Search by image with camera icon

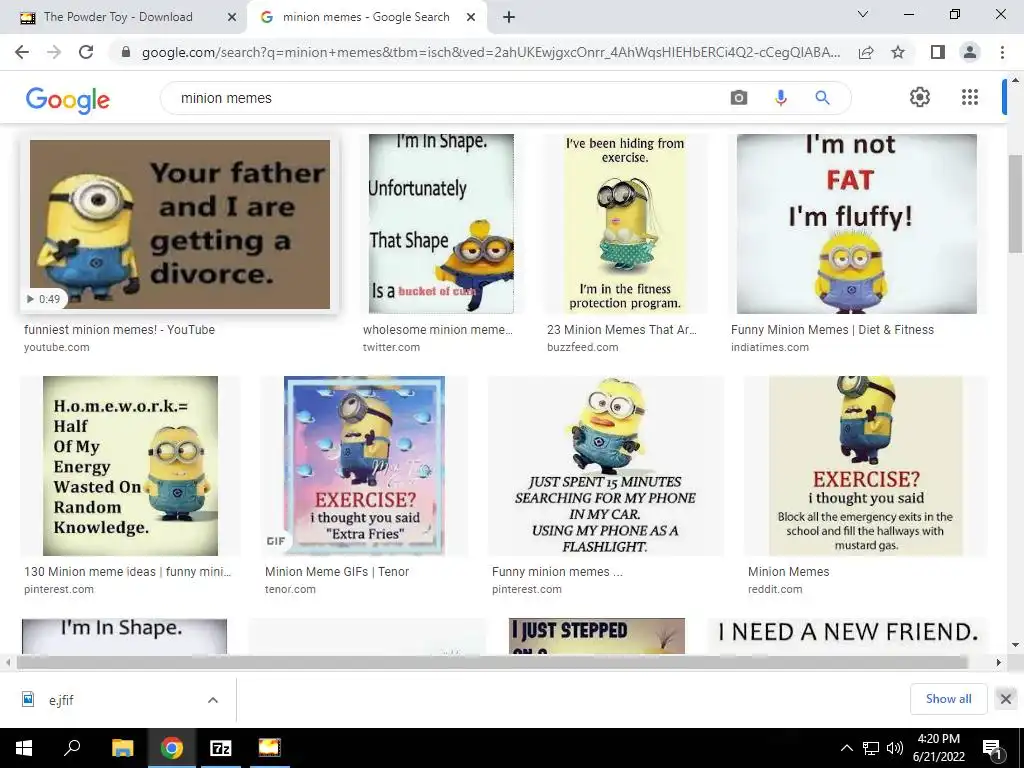point(739,98)
